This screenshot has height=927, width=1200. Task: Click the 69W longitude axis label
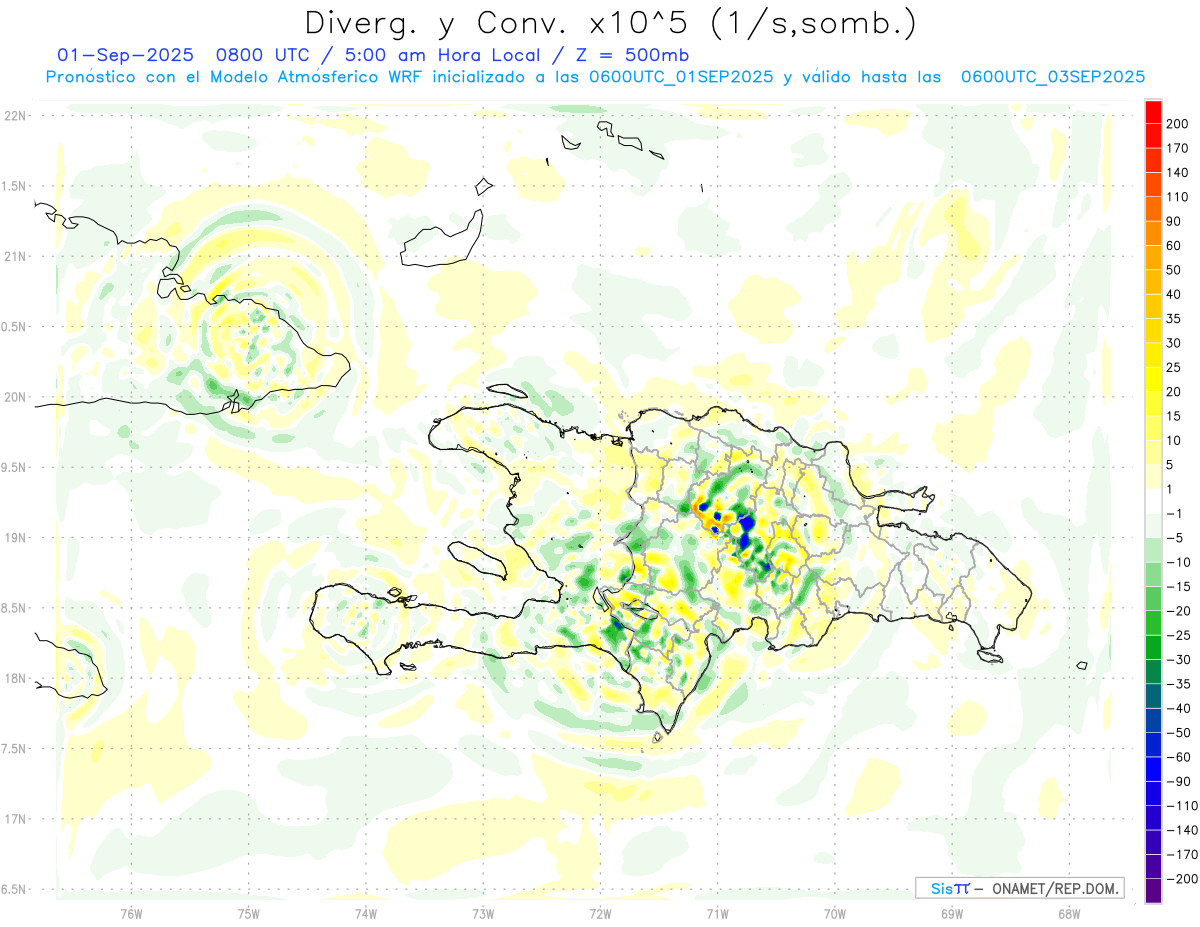(x=952, y=913)
